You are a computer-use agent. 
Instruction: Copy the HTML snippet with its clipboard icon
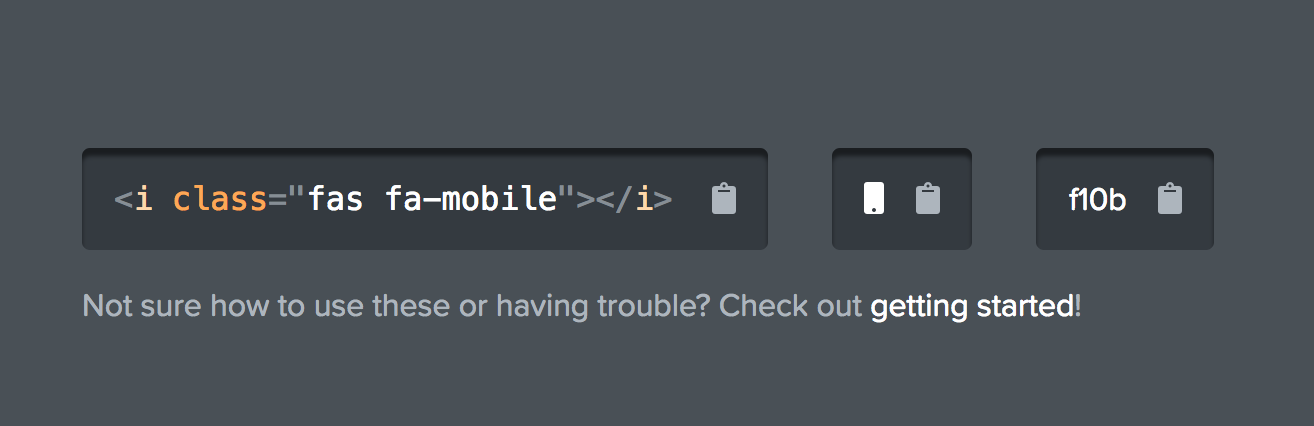click(x=724, y=199)
